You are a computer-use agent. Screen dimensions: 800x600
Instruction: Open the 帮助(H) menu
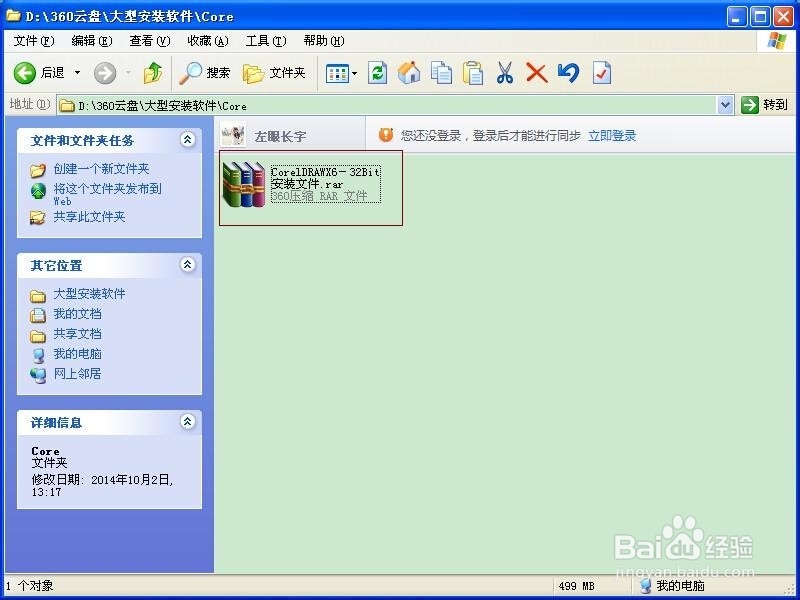(x=324, y=41)
